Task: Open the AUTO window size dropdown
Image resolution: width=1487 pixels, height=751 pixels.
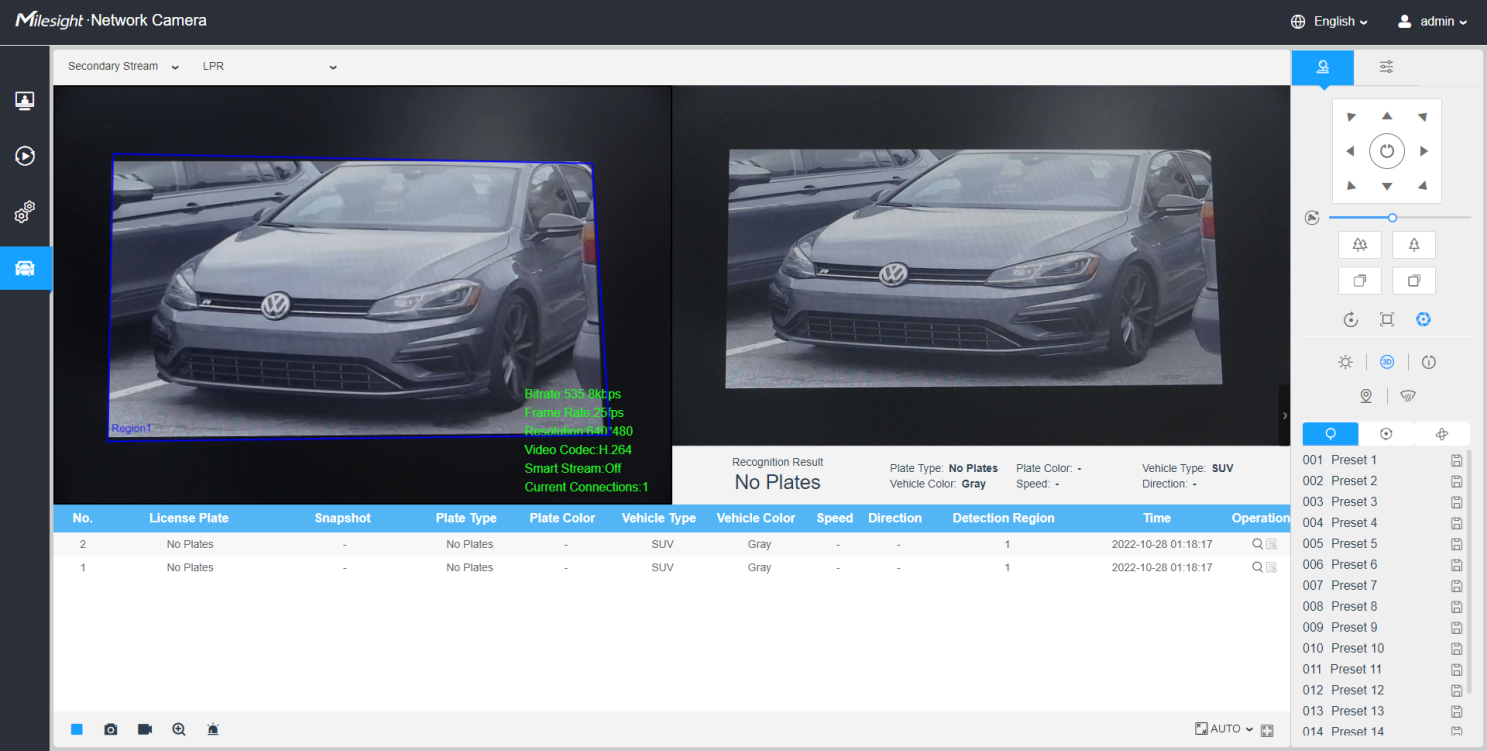Action: (1224, 729)
